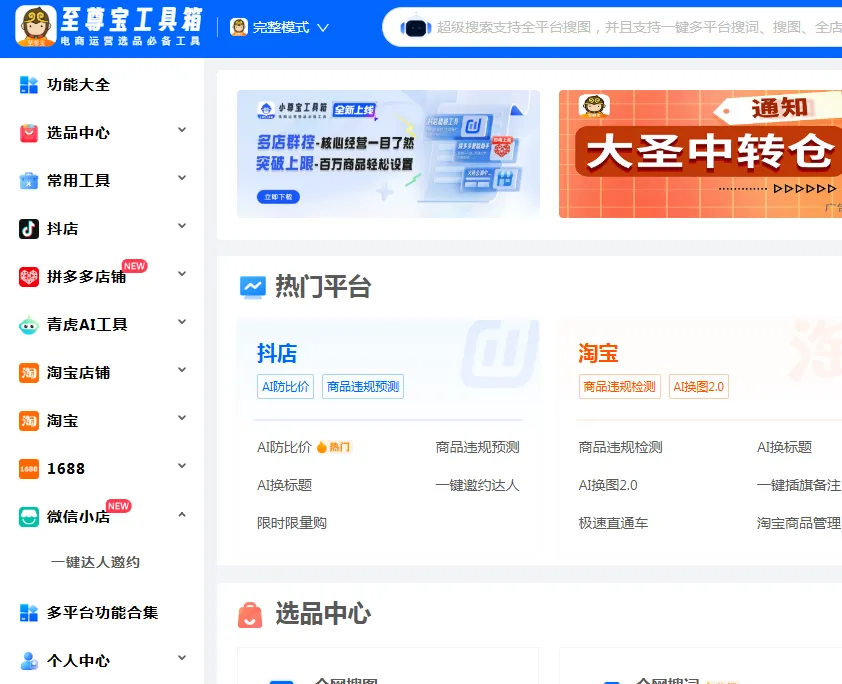
Task: Select the 淘宝 sidebar menu label
Action: (62, 421)
